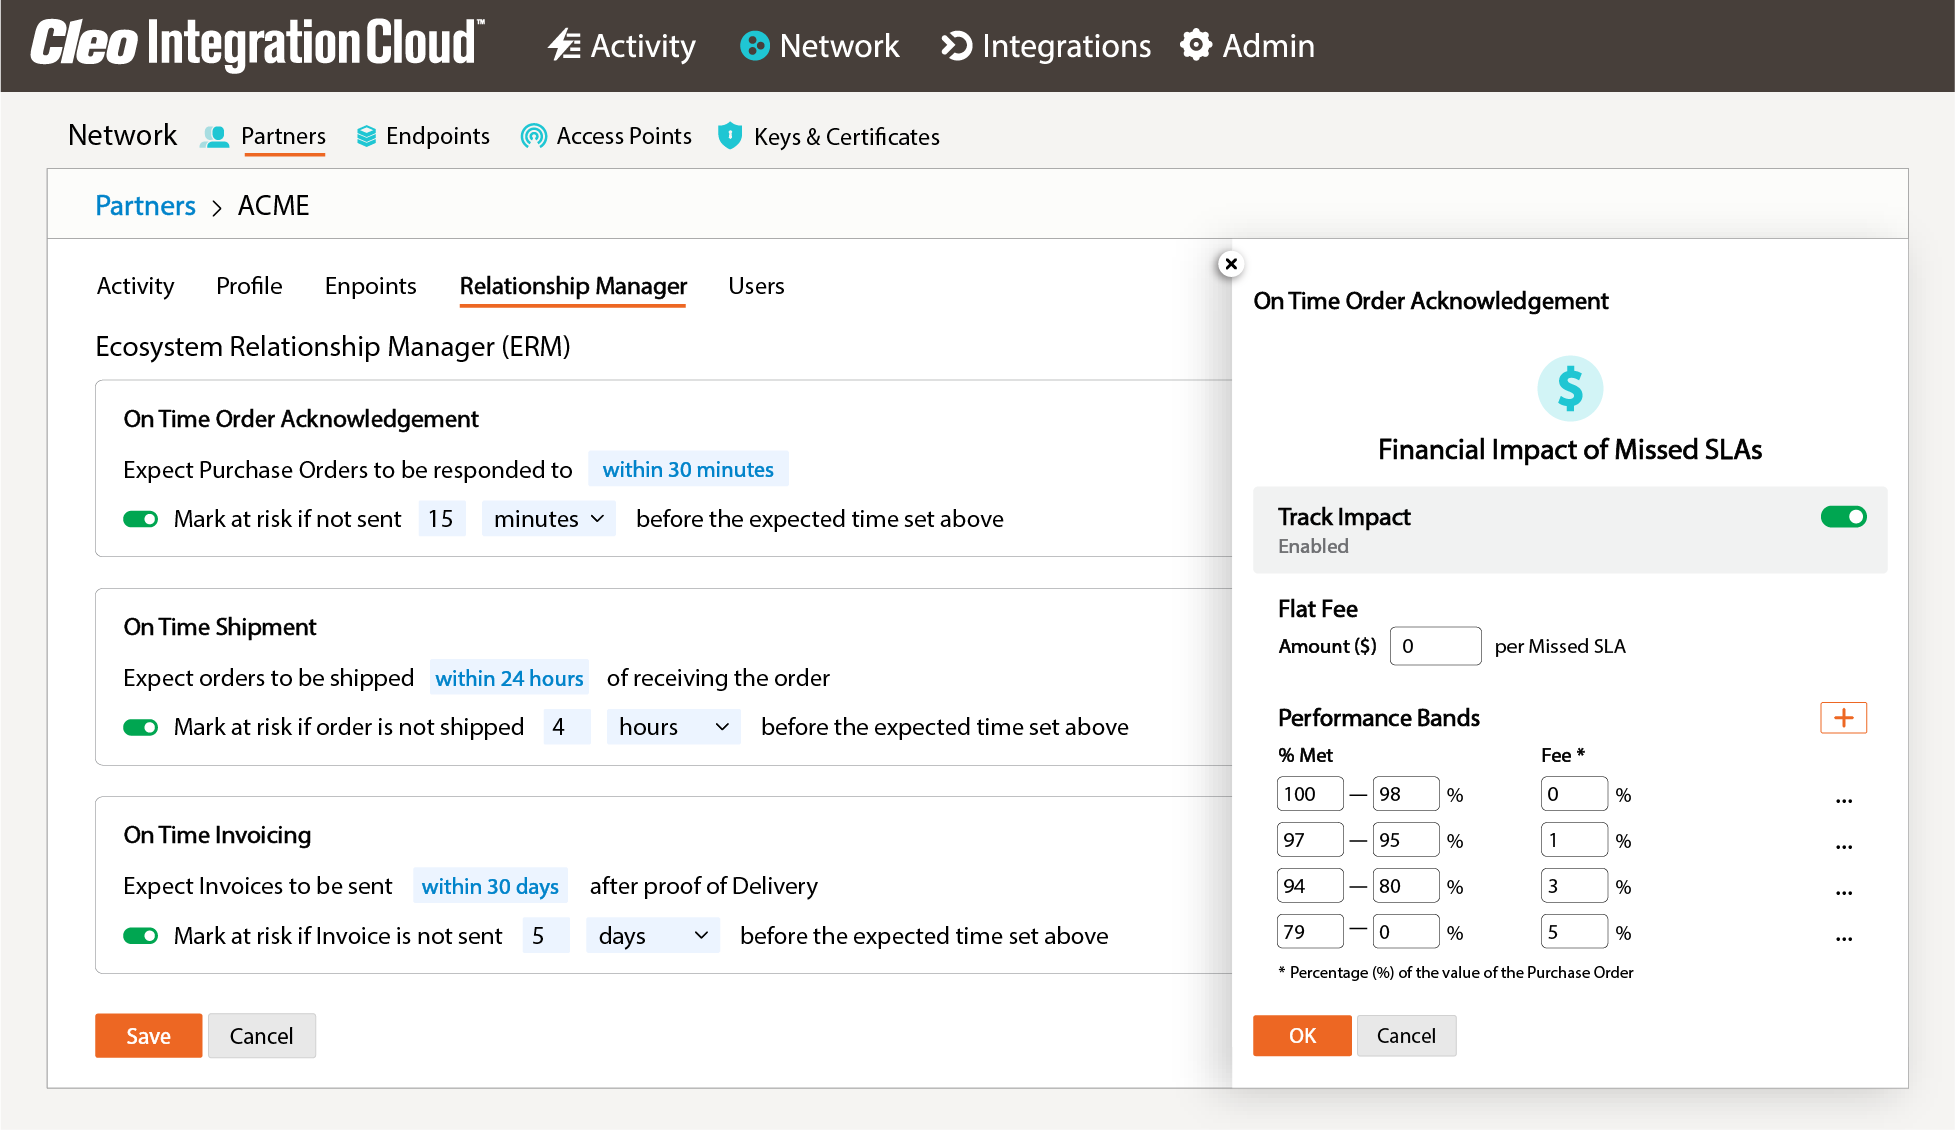Click the 95 lower bound band field
Viewport: 1955px width, 1130px height.
click(x=1406, y=840)
